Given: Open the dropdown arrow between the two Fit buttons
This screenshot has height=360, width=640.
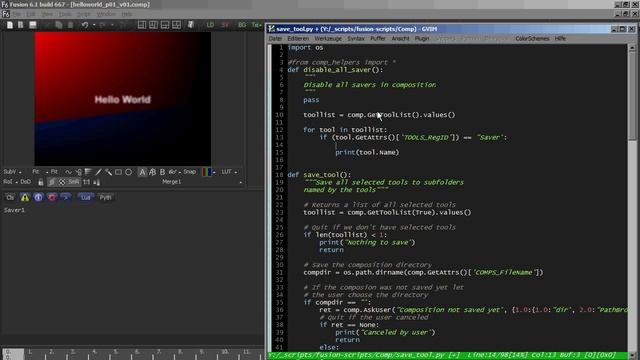Looking at the screenshot, I should pyautogui.click(x=47, y=172).
